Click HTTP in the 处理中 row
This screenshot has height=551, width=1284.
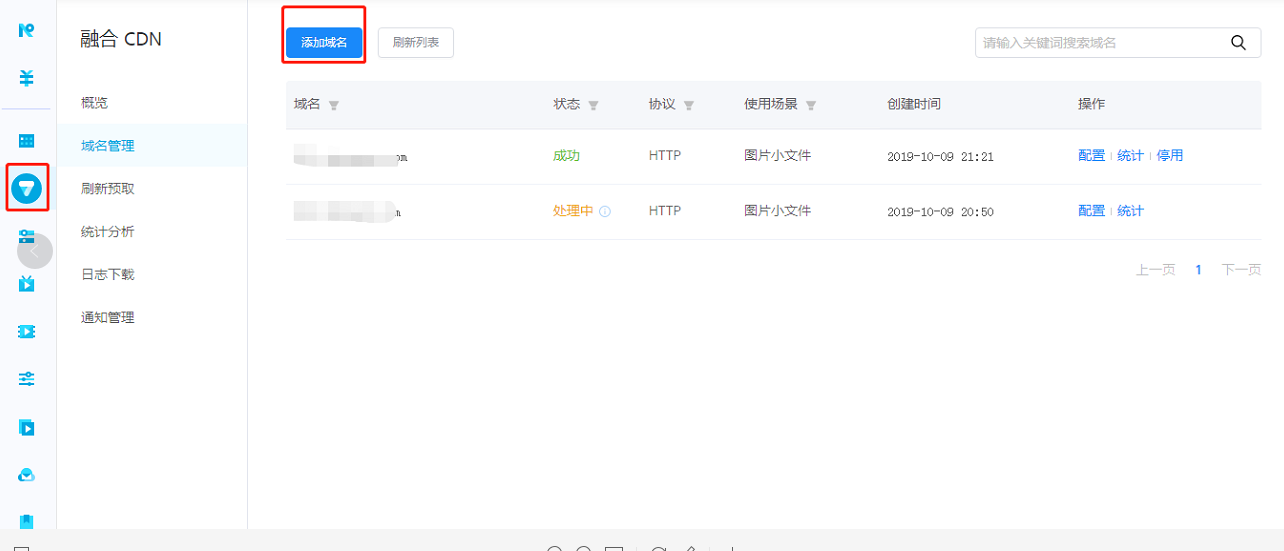[x=665, y=211]
